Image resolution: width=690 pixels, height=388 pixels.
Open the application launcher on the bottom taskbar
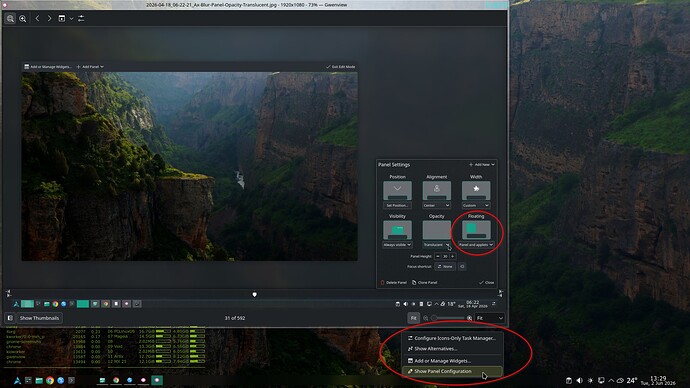(17, 381)
